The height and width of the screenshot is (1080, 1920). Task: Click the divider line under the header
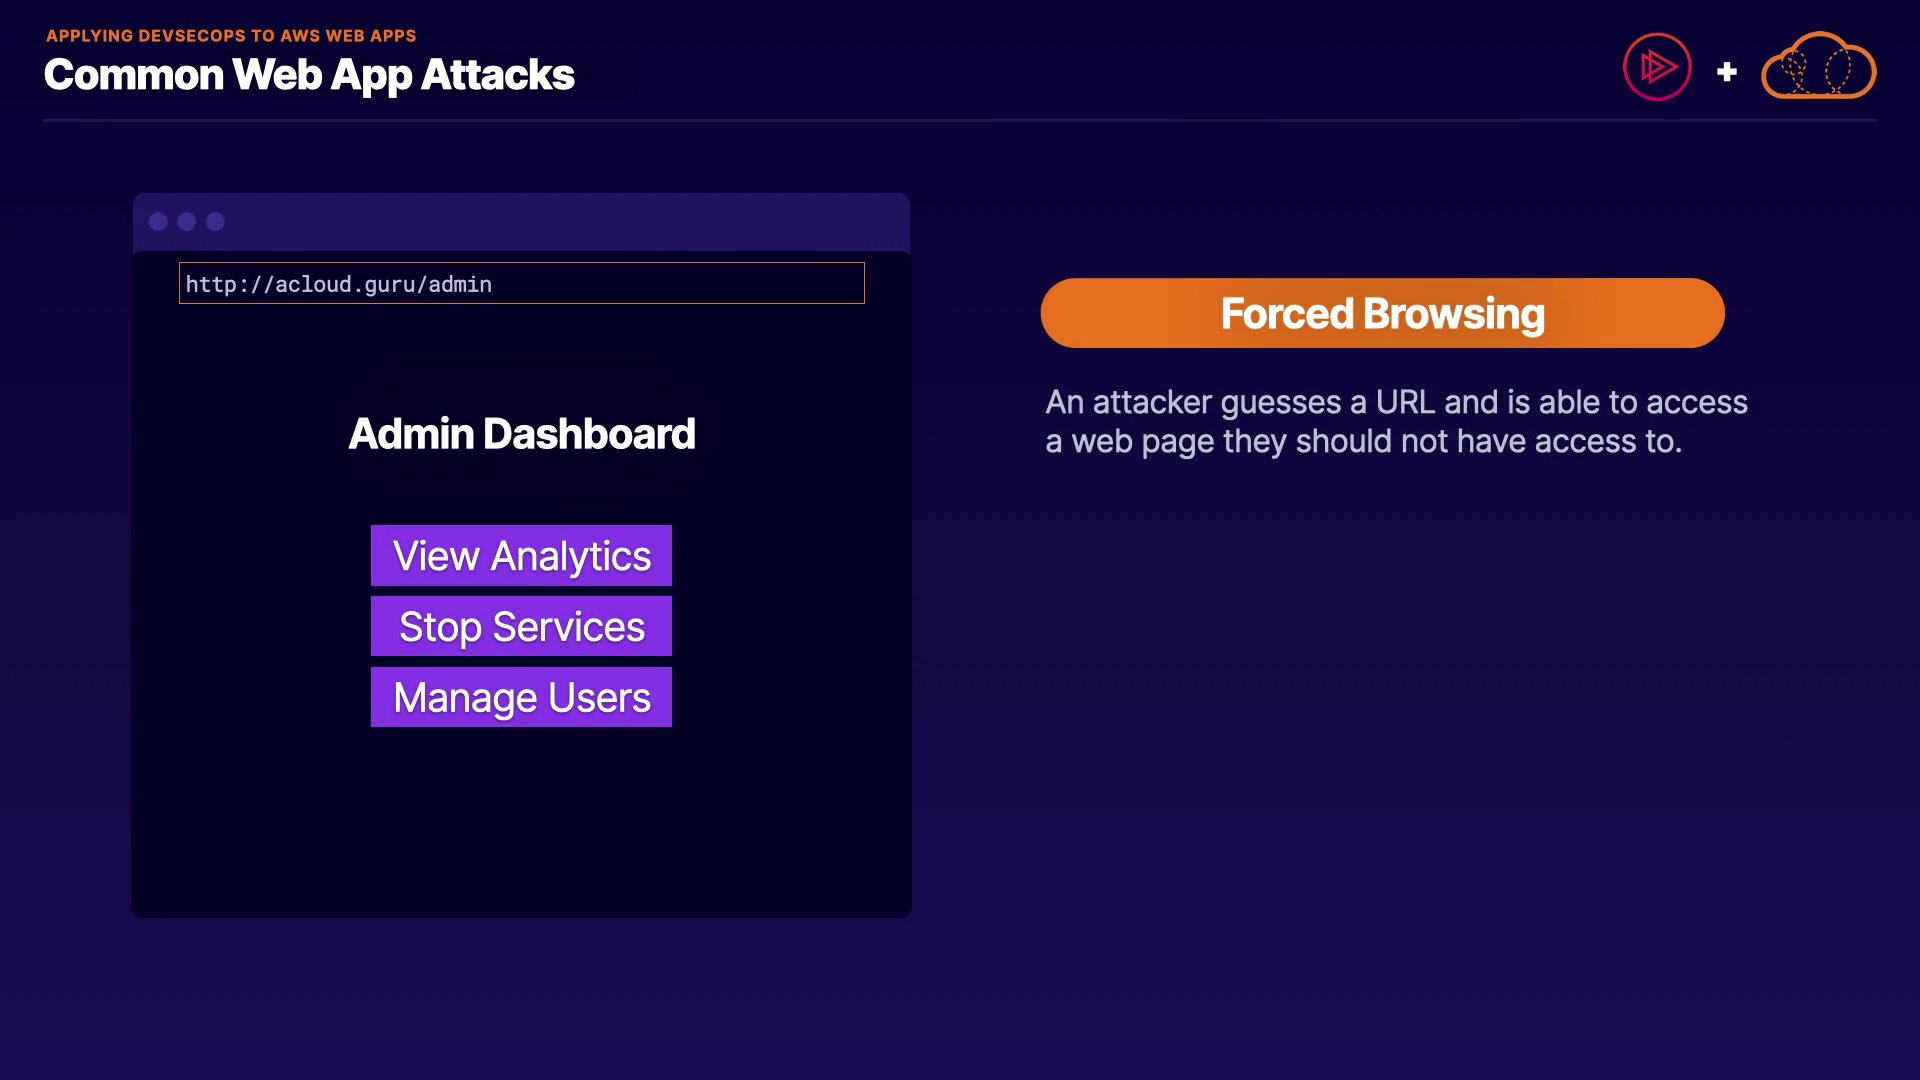point(960,121)
